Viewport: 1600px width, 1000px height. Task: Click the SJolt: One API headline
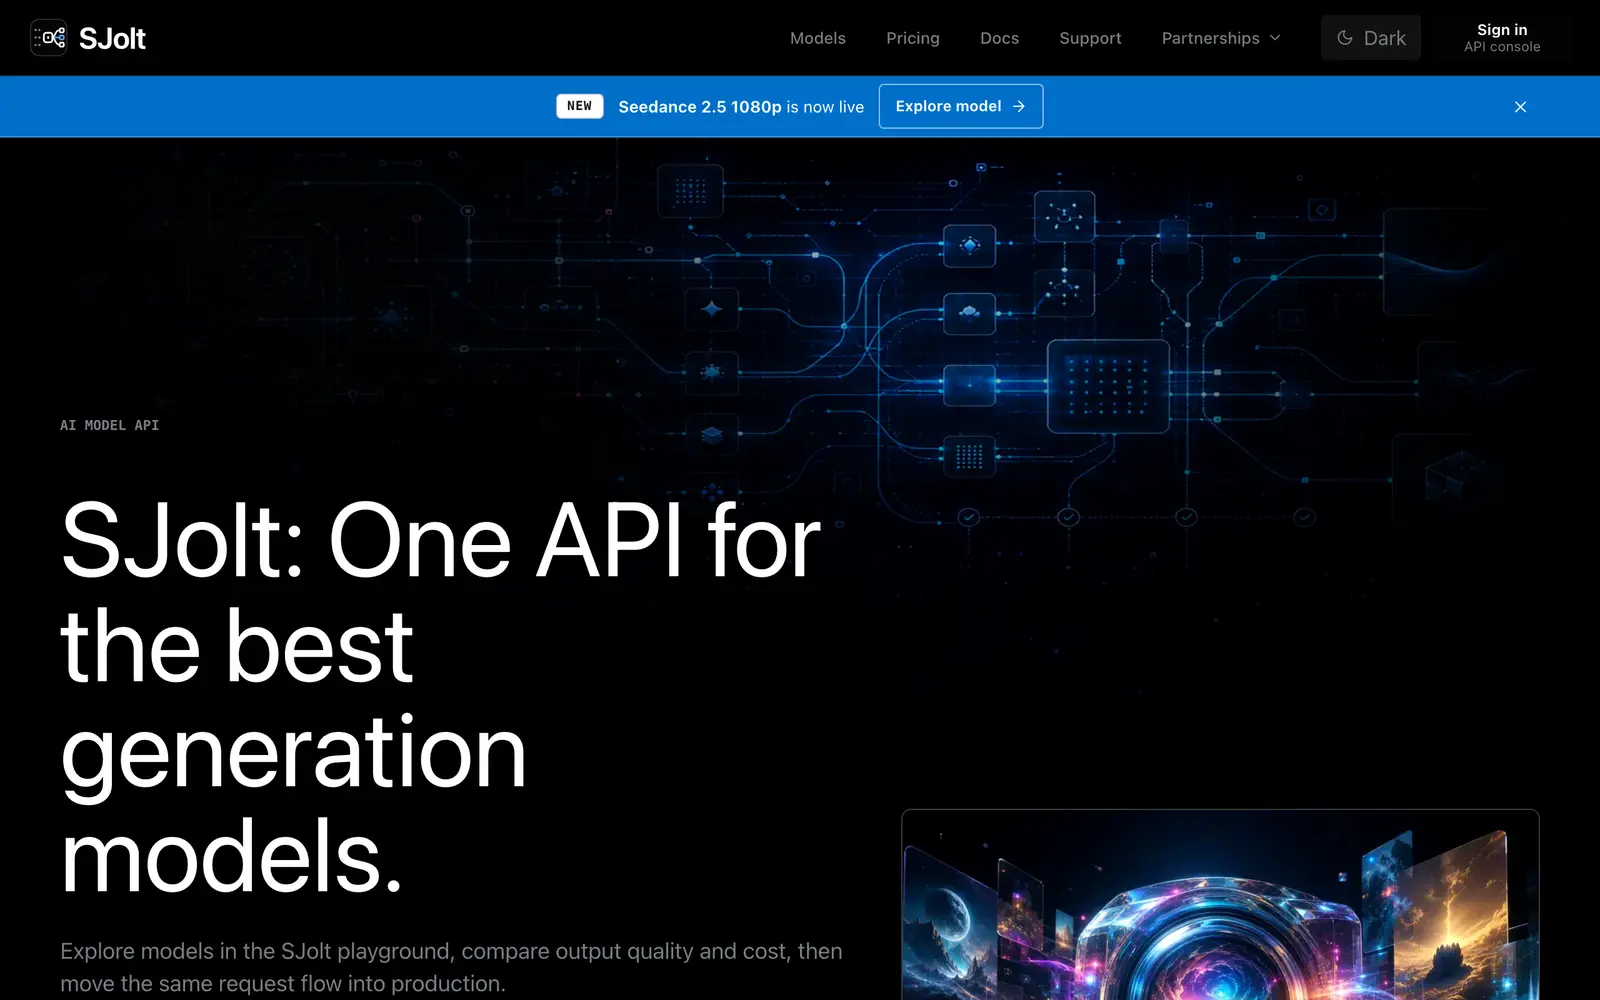440,698
